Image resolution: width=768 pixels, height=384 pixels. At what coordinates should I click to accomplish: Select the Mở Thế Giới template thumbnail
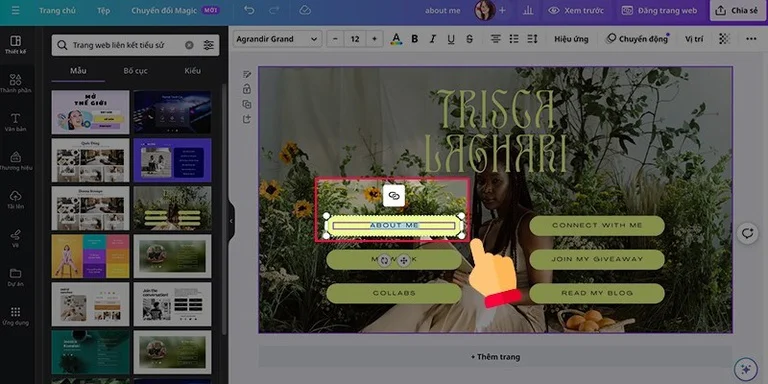91,112
